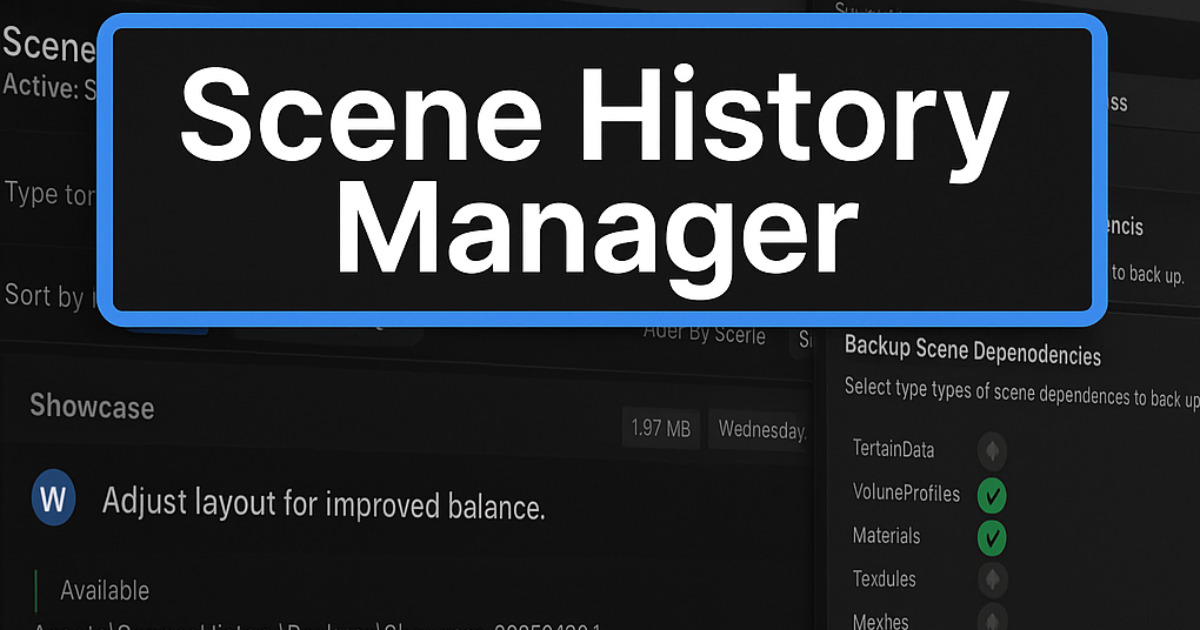Click the Textures dependency status icon
This screenshot has width=1200, height=630.
[x=992, y=578]
